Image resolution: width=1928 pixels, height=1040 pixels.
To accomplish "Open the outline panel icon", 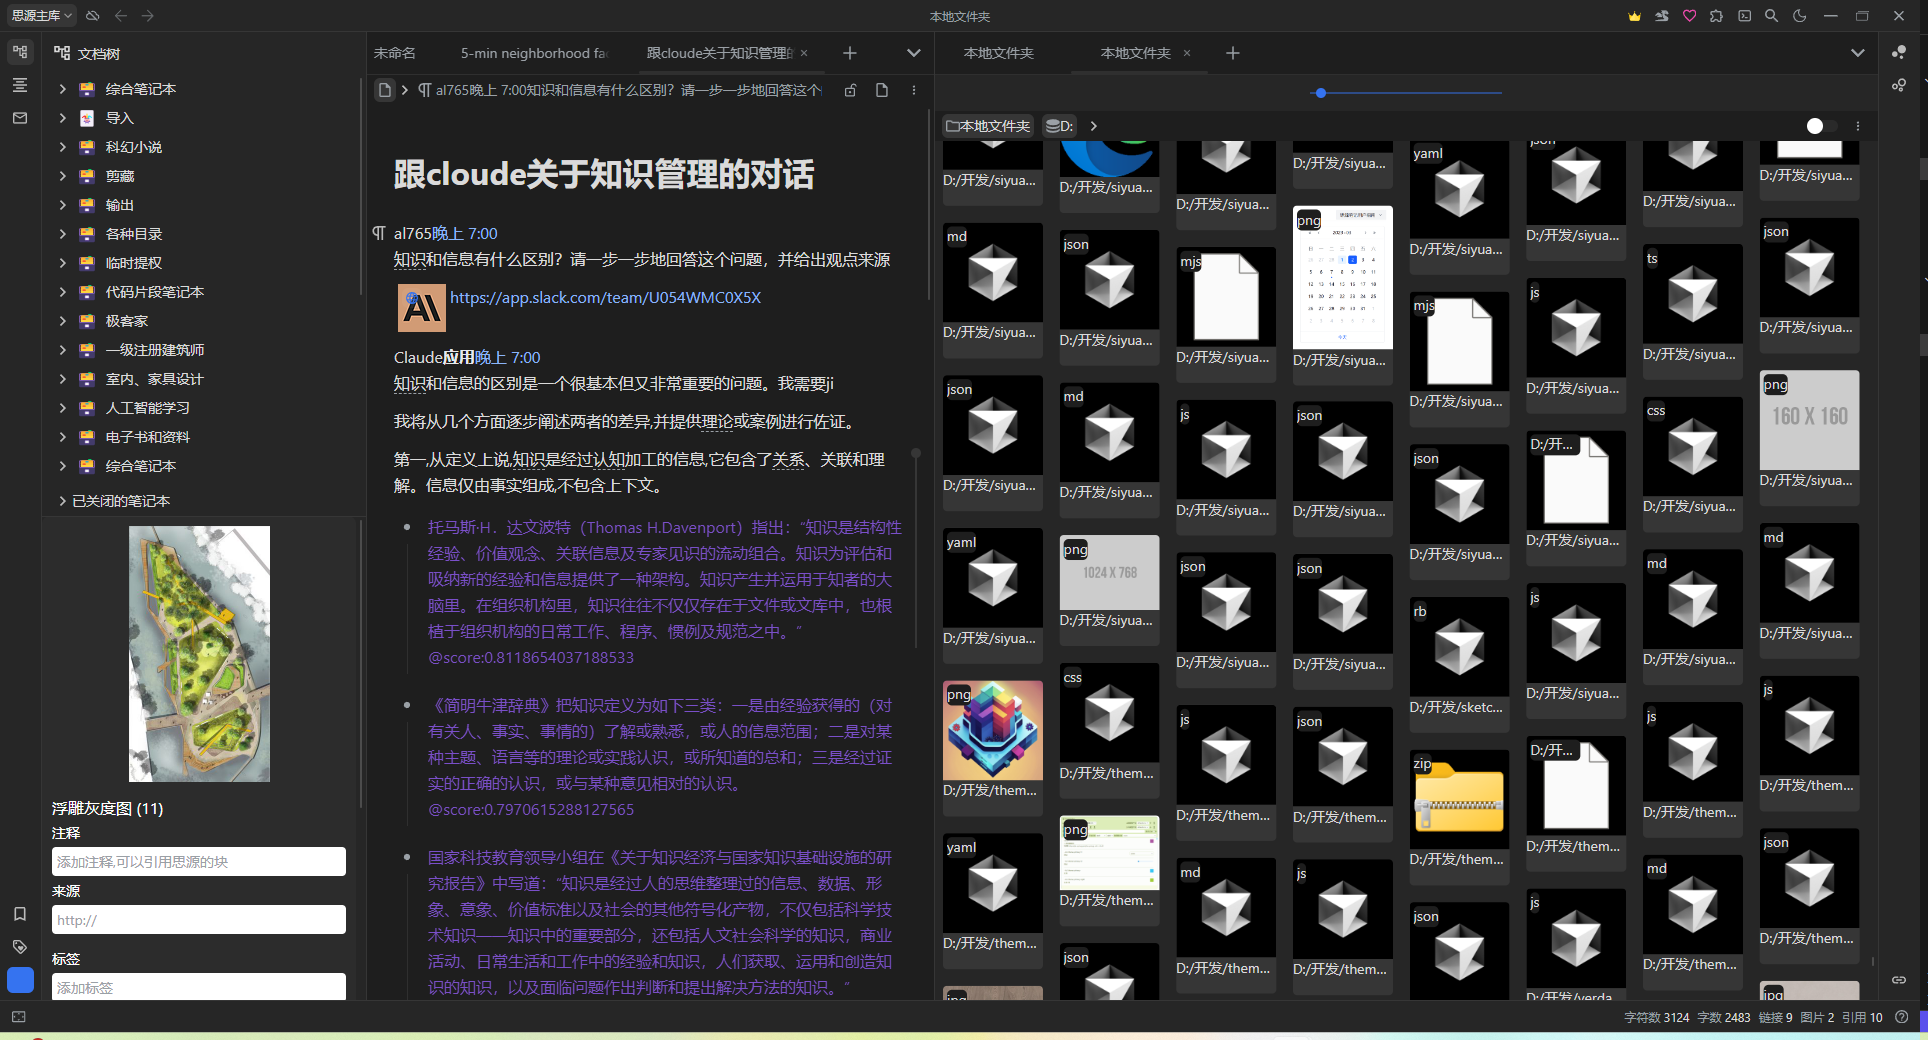I will (20, 85).
